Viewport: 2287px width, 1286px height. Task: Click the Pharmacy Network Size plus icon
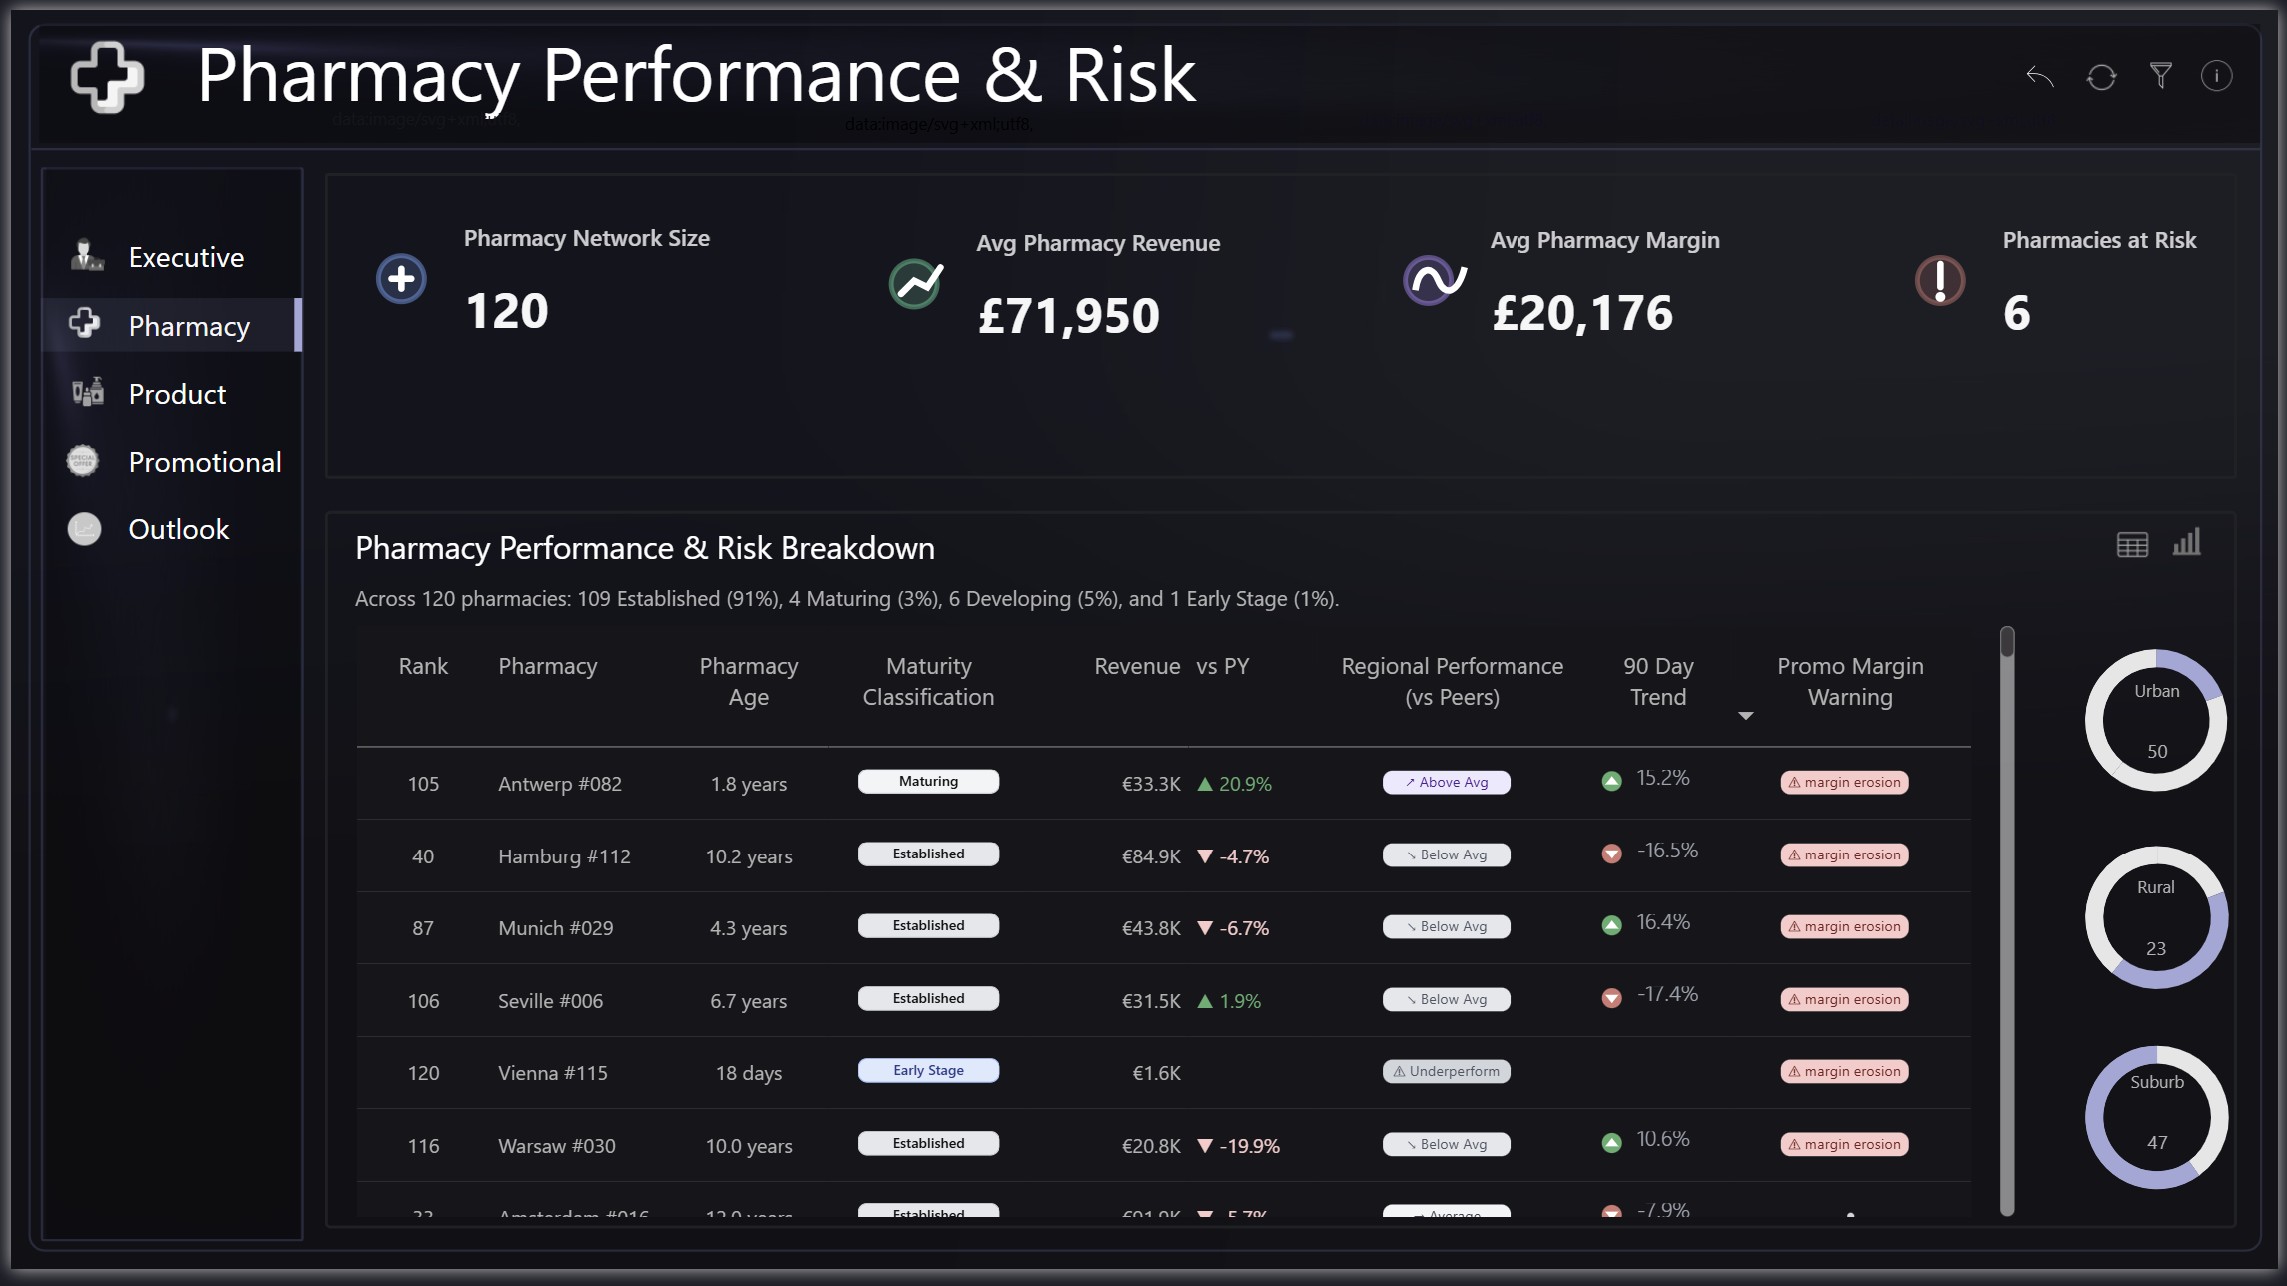(401, 279)
